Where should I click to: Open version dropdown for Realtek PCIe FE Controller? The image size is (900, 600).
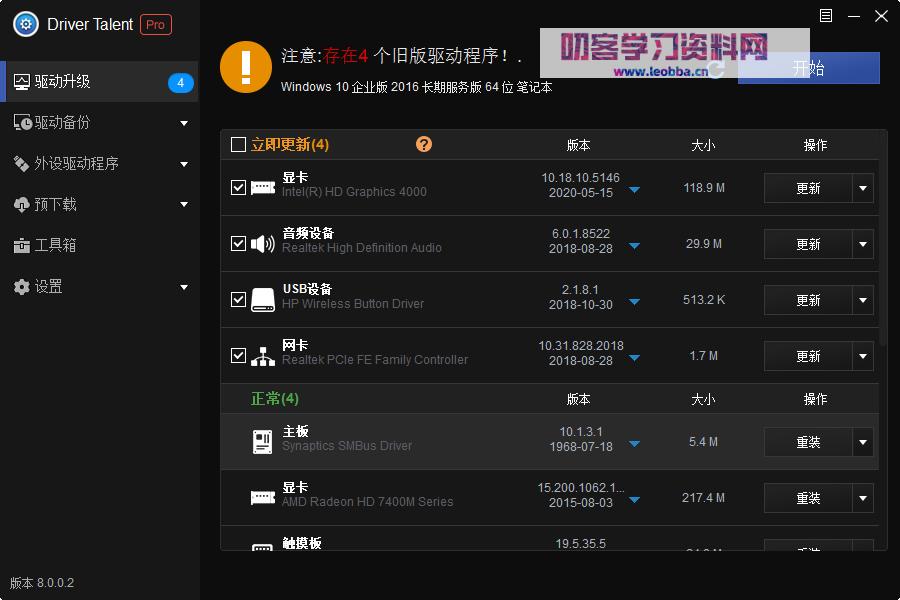(634, 358)
